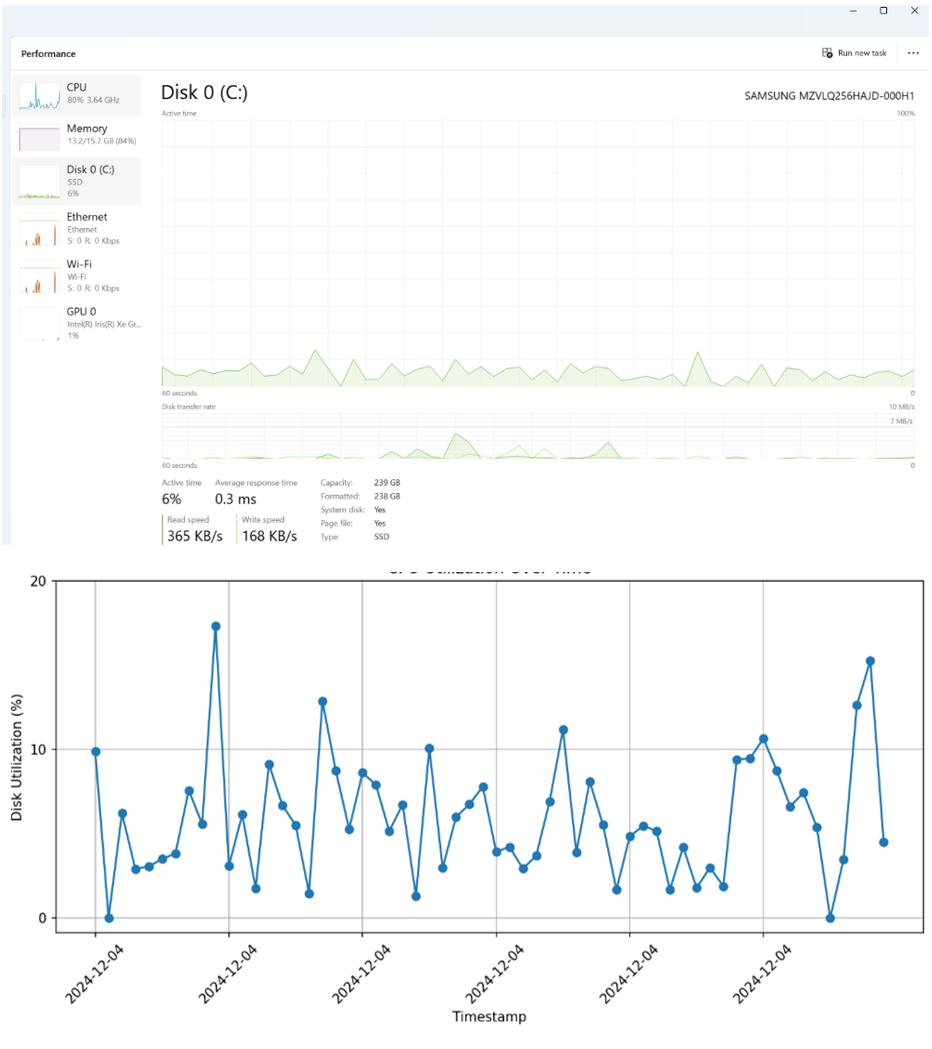Select Disk 0 (C:) in sidebar
Screen dimensions: 932x1049
click(x=77, y=181)
